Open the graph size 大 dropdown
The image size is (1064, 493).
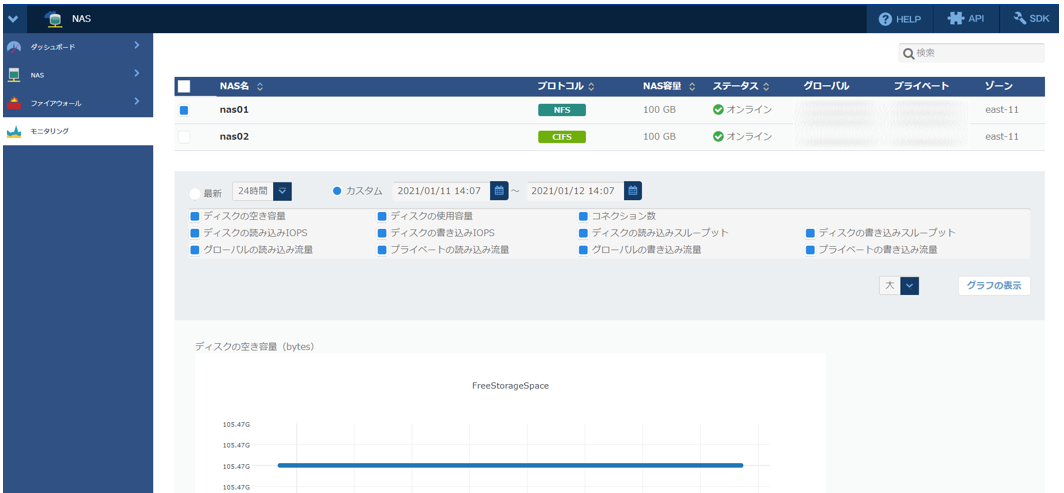(x=909, y=286)
